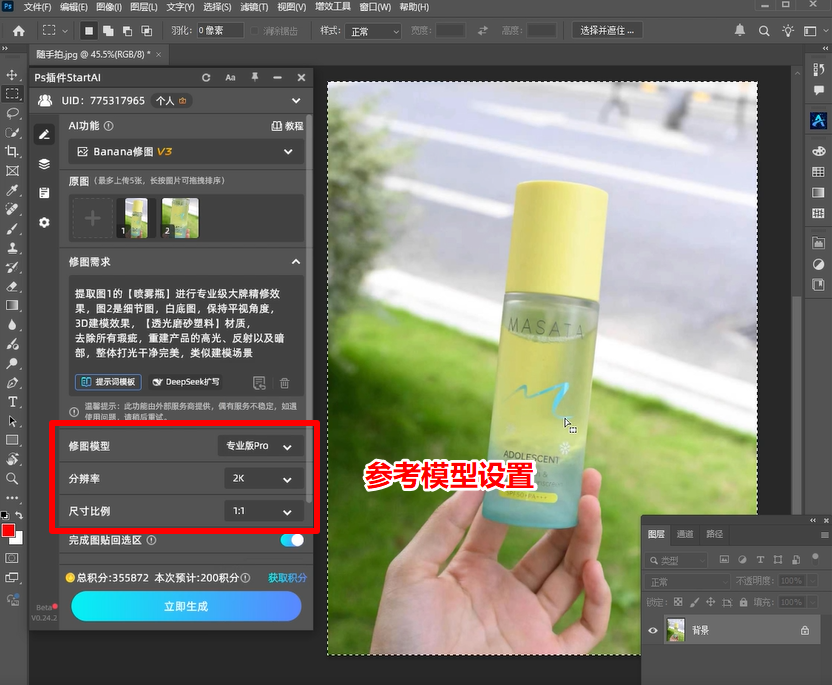Toggle Quick Mask mode
Viewport: 832px width, 685px height.
click(x=12, y=558)
